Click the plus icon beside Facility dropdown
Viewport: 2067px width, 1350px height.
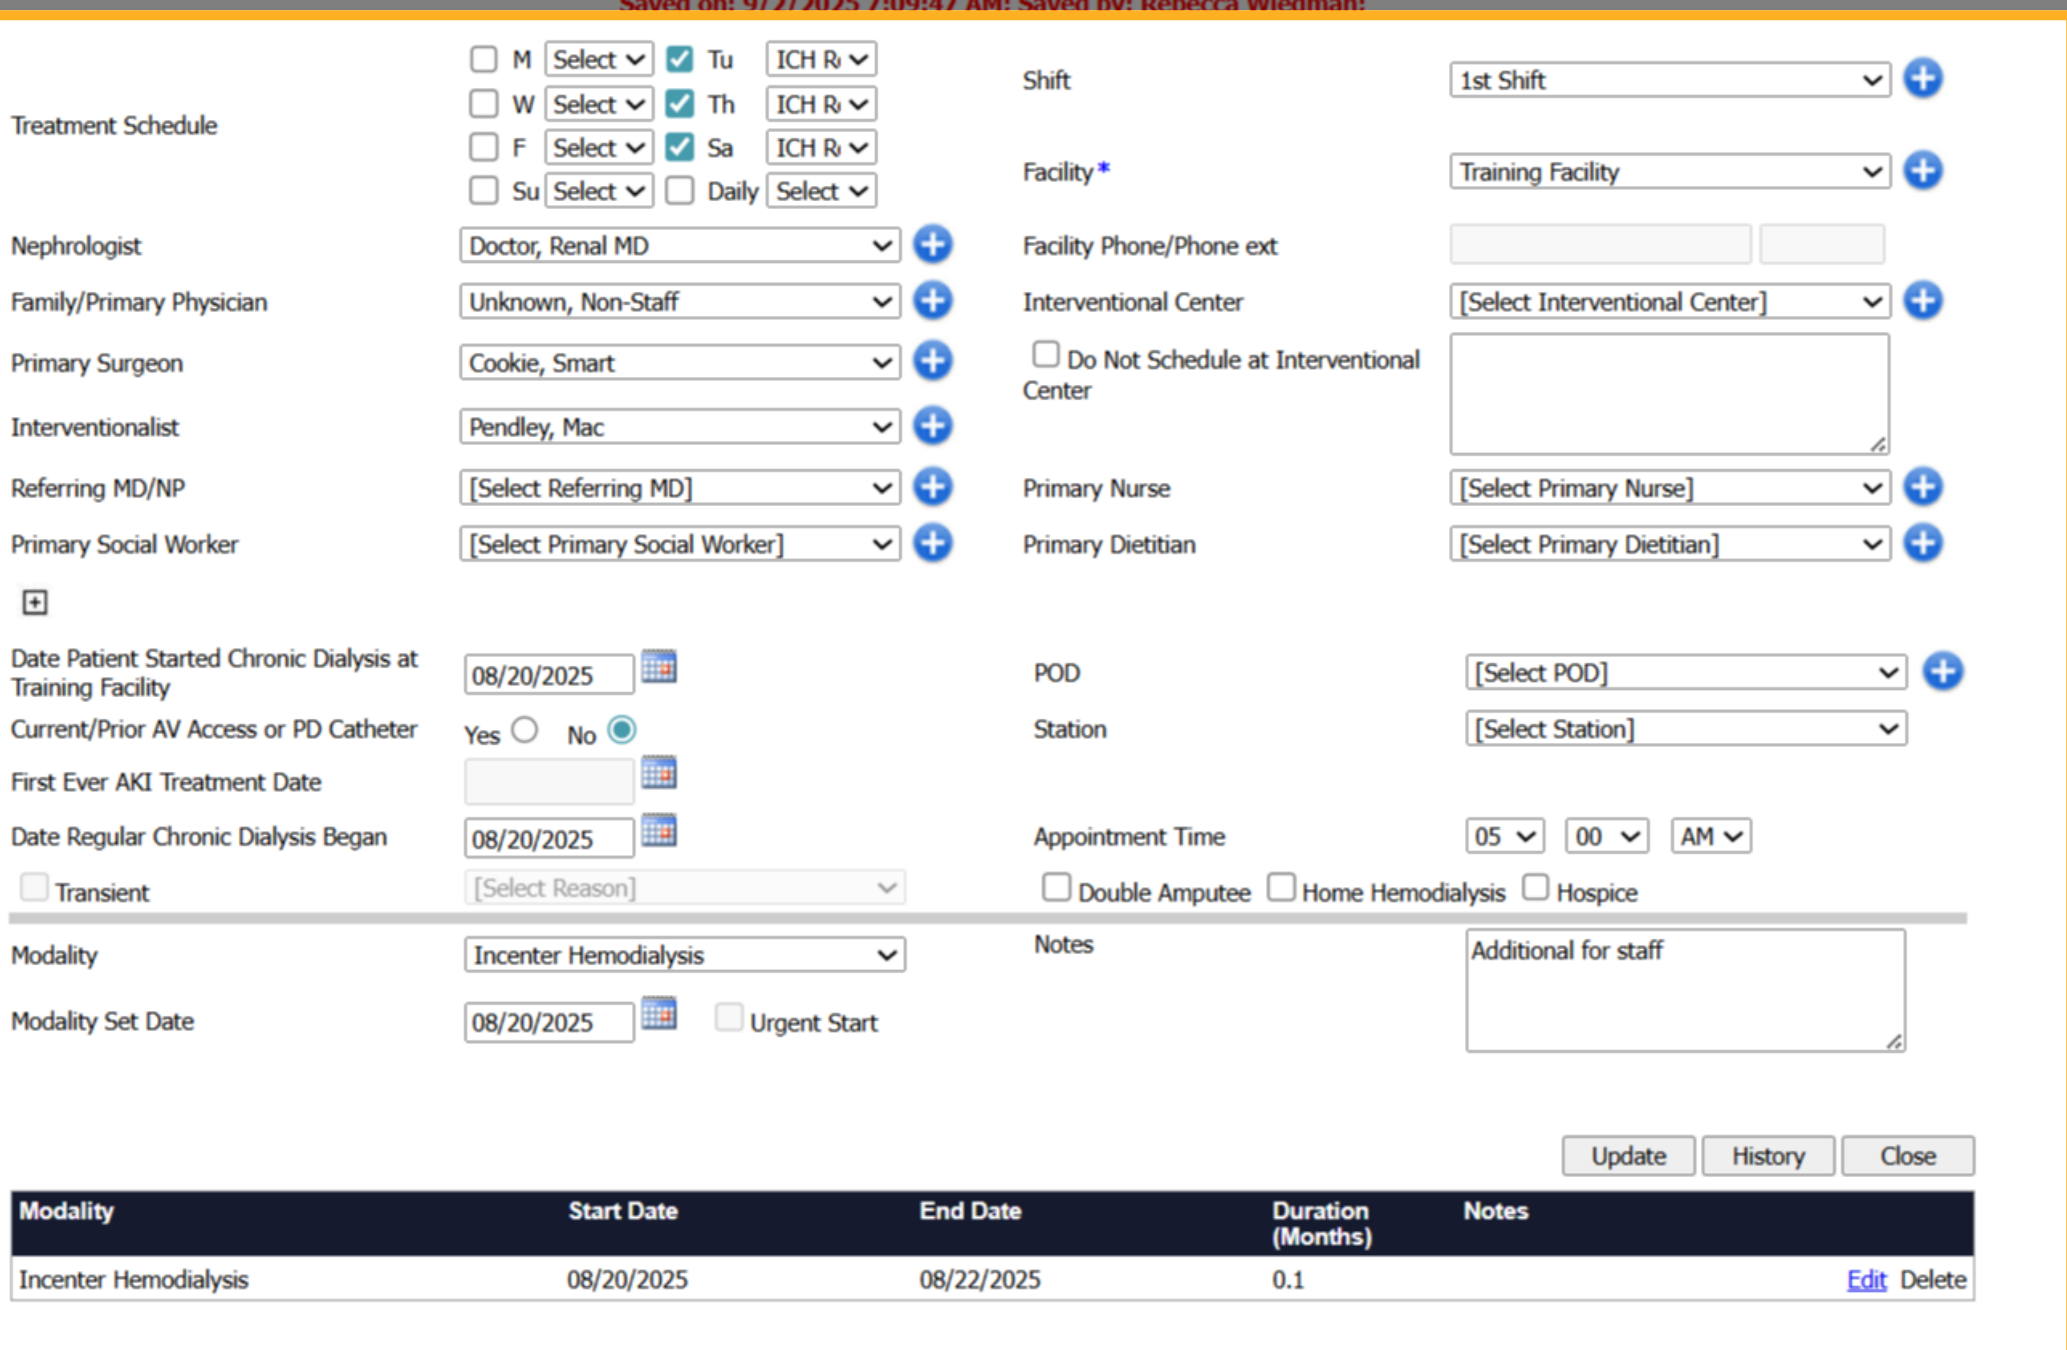click(1922, 171)
